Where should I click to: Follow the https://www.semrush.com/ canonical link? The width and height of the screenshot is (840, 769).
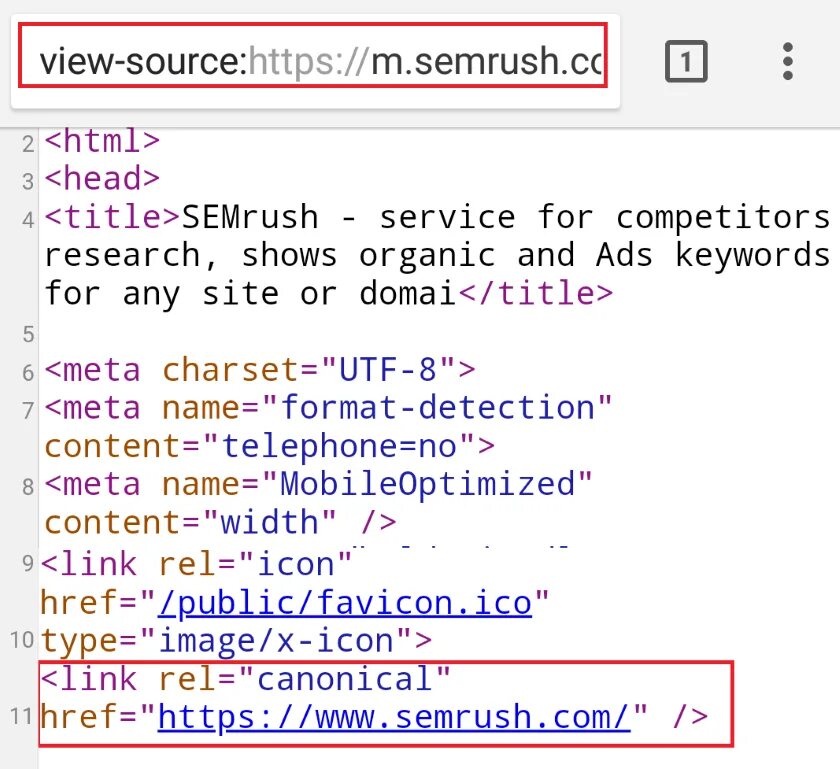pos(395,716)
